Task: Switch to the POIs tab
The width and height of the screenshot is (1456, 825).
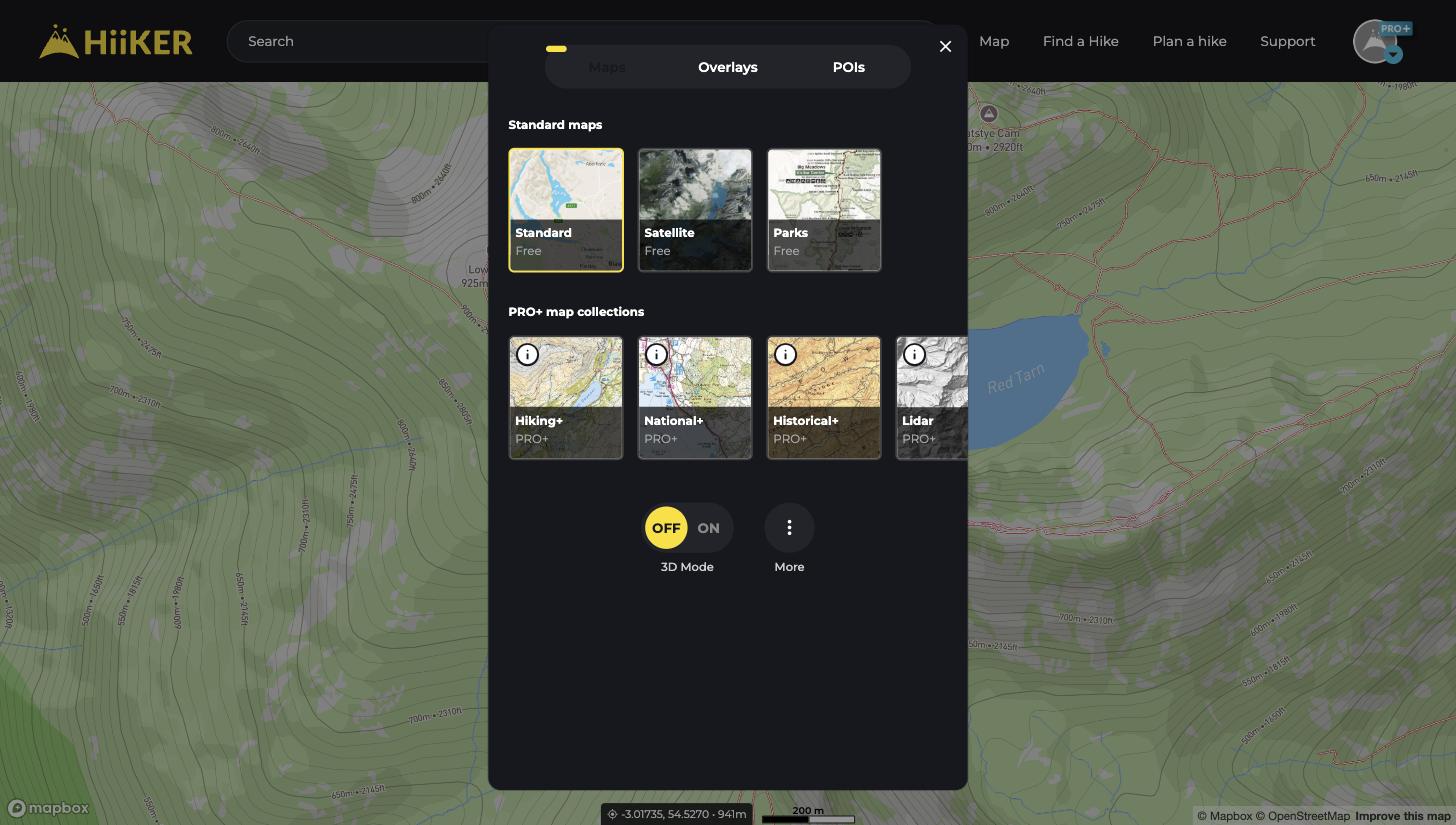Action: [x=849, y=67]
